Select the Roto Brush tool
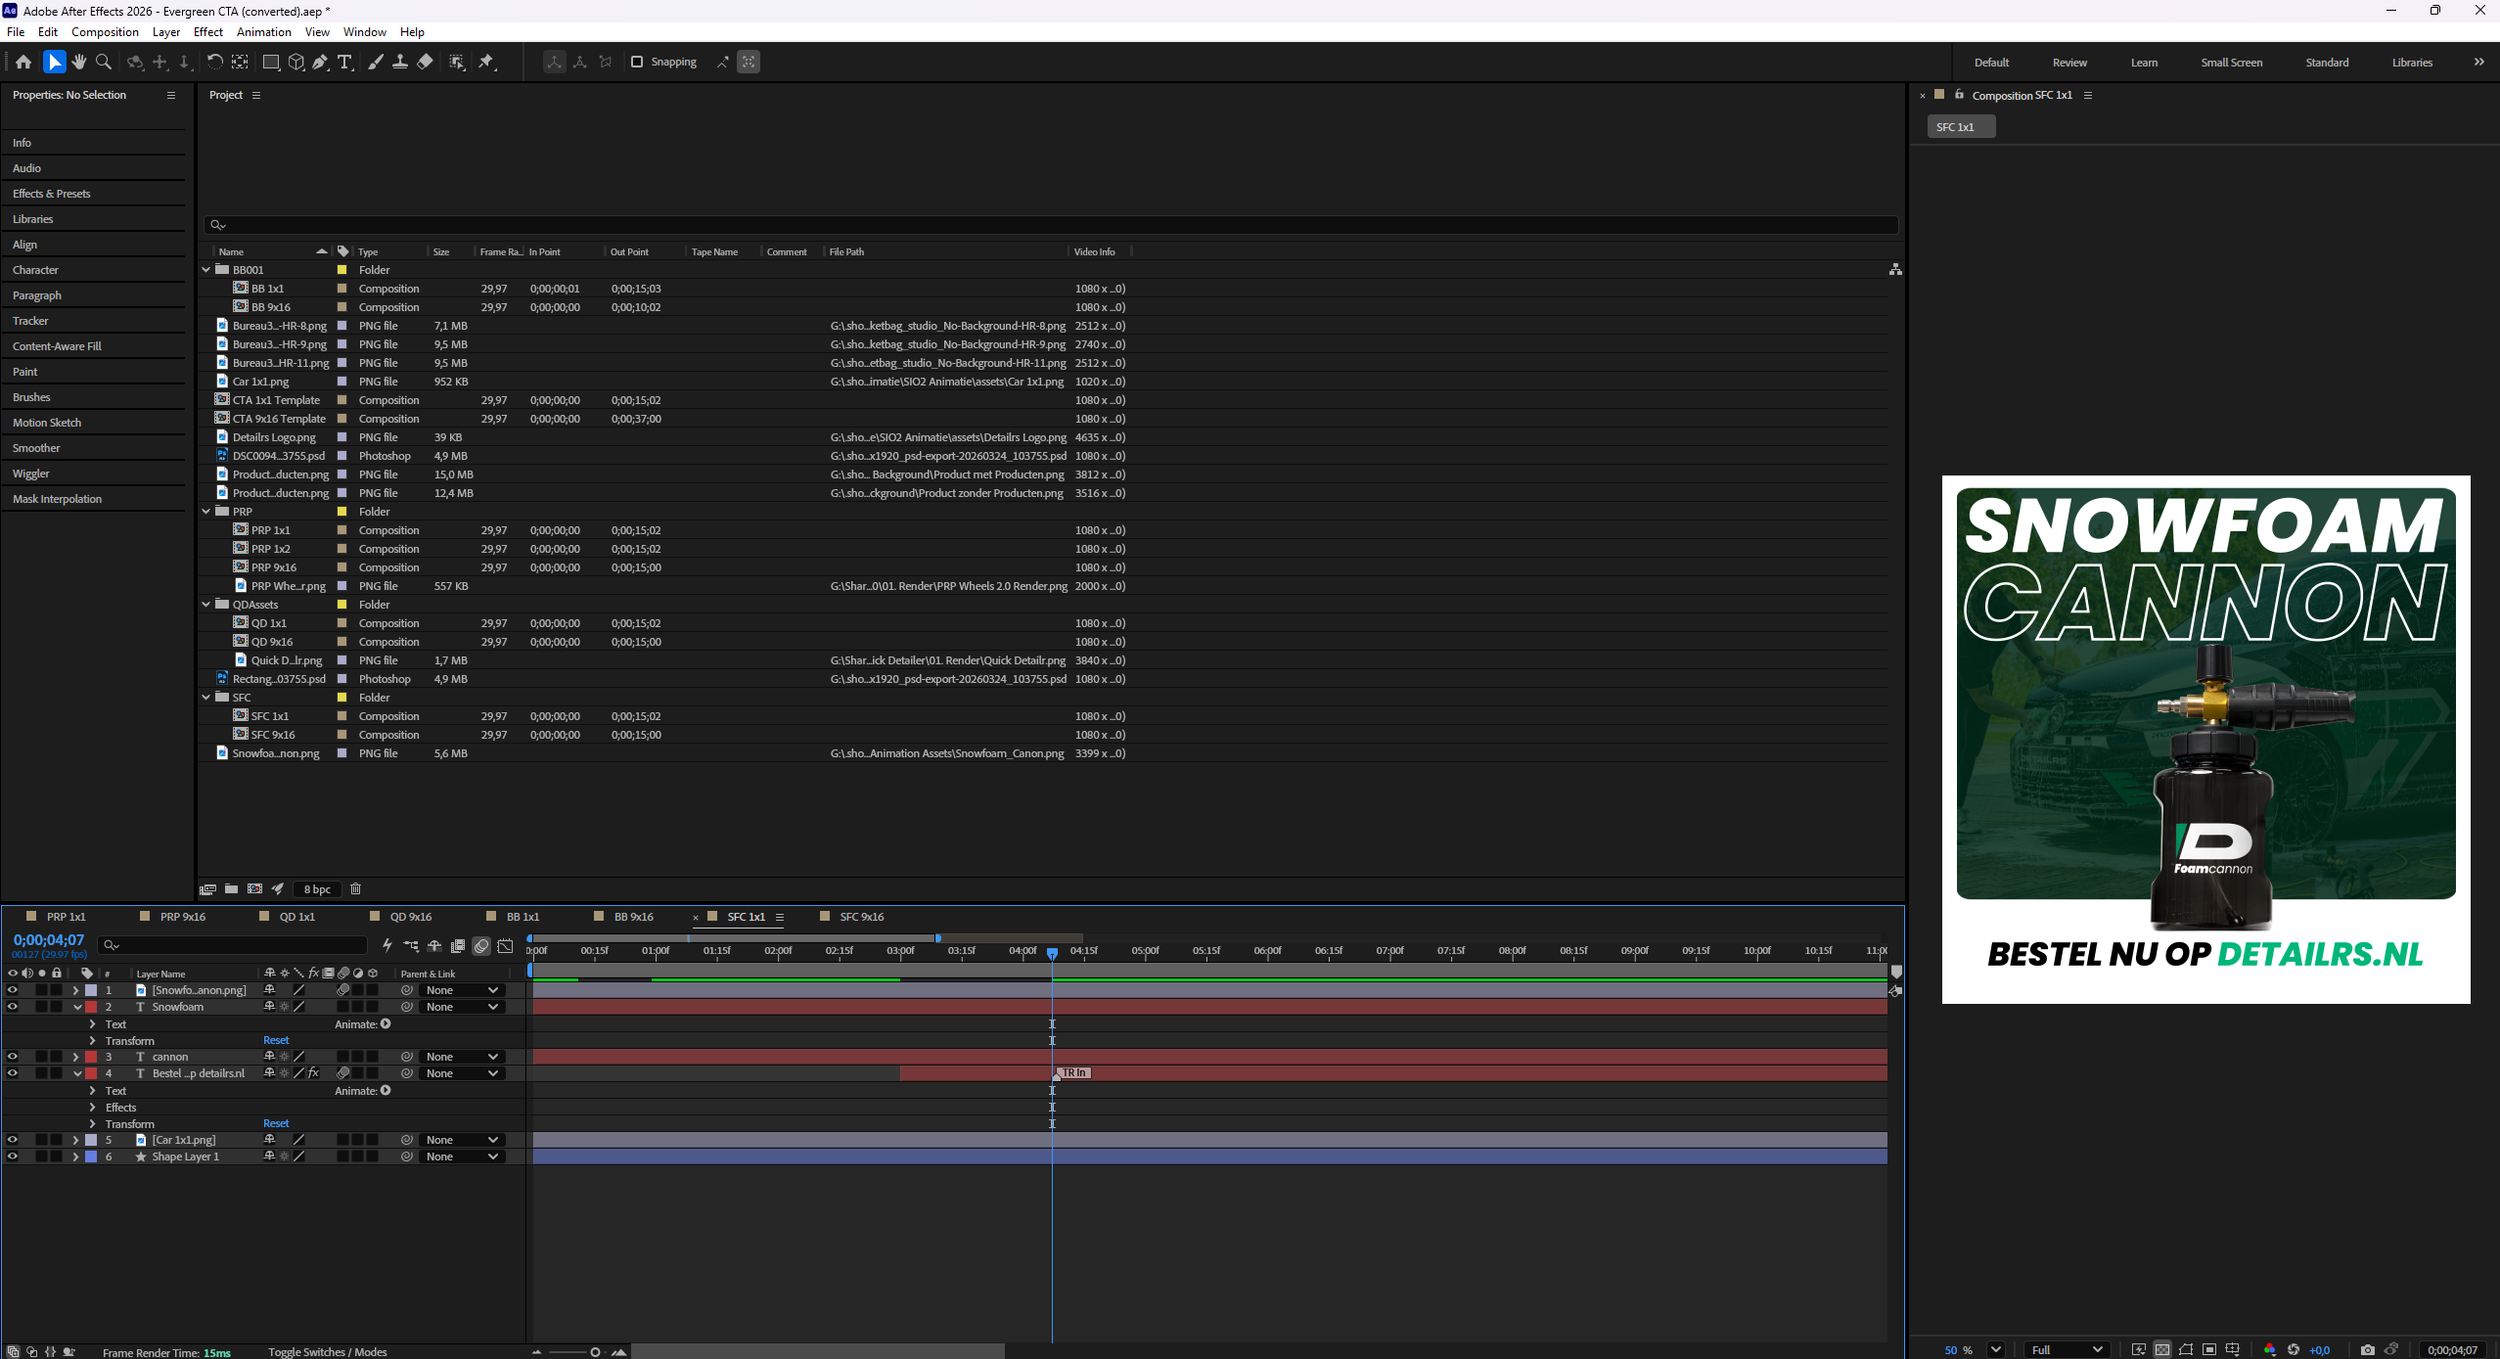 (x=457, y=62)
